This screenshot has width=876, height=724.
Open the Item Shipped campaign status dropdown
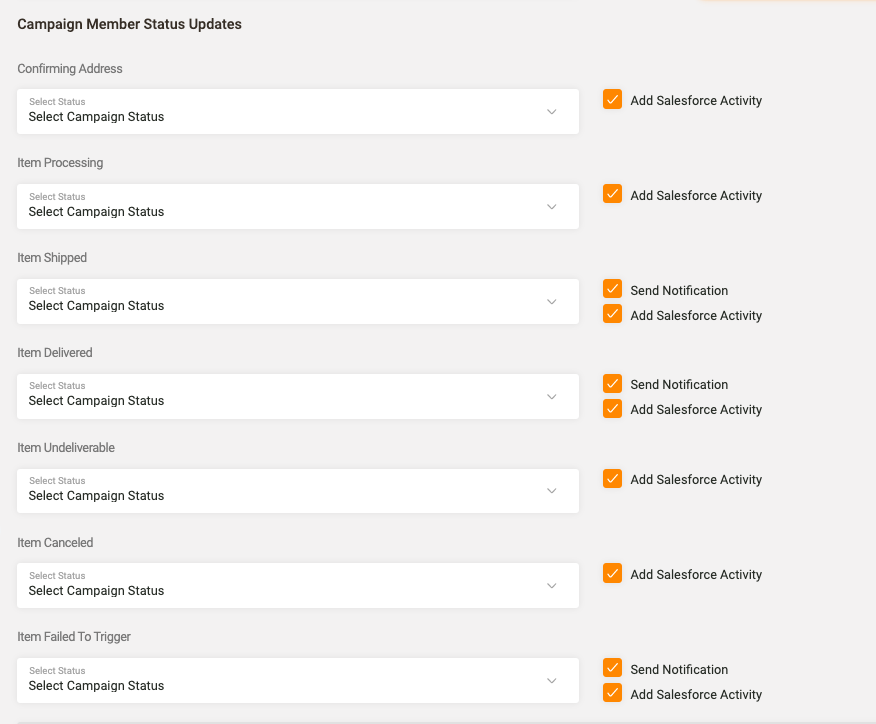pyautogui.click(x=297, y=301)
